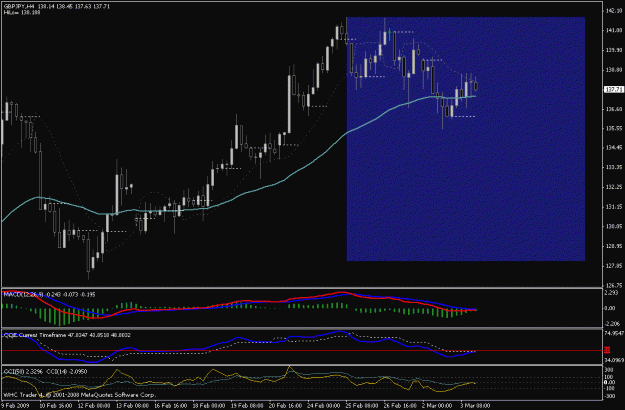Viewport: 625px width, 410px height.
Task: Click the 25 Feb 08:00 time label
Action: [362, 406]
